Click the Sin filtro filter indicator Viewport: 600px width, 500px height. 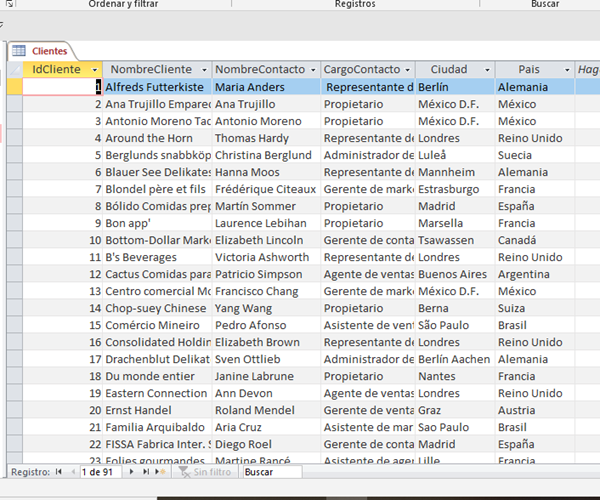(x=205, y=471)
